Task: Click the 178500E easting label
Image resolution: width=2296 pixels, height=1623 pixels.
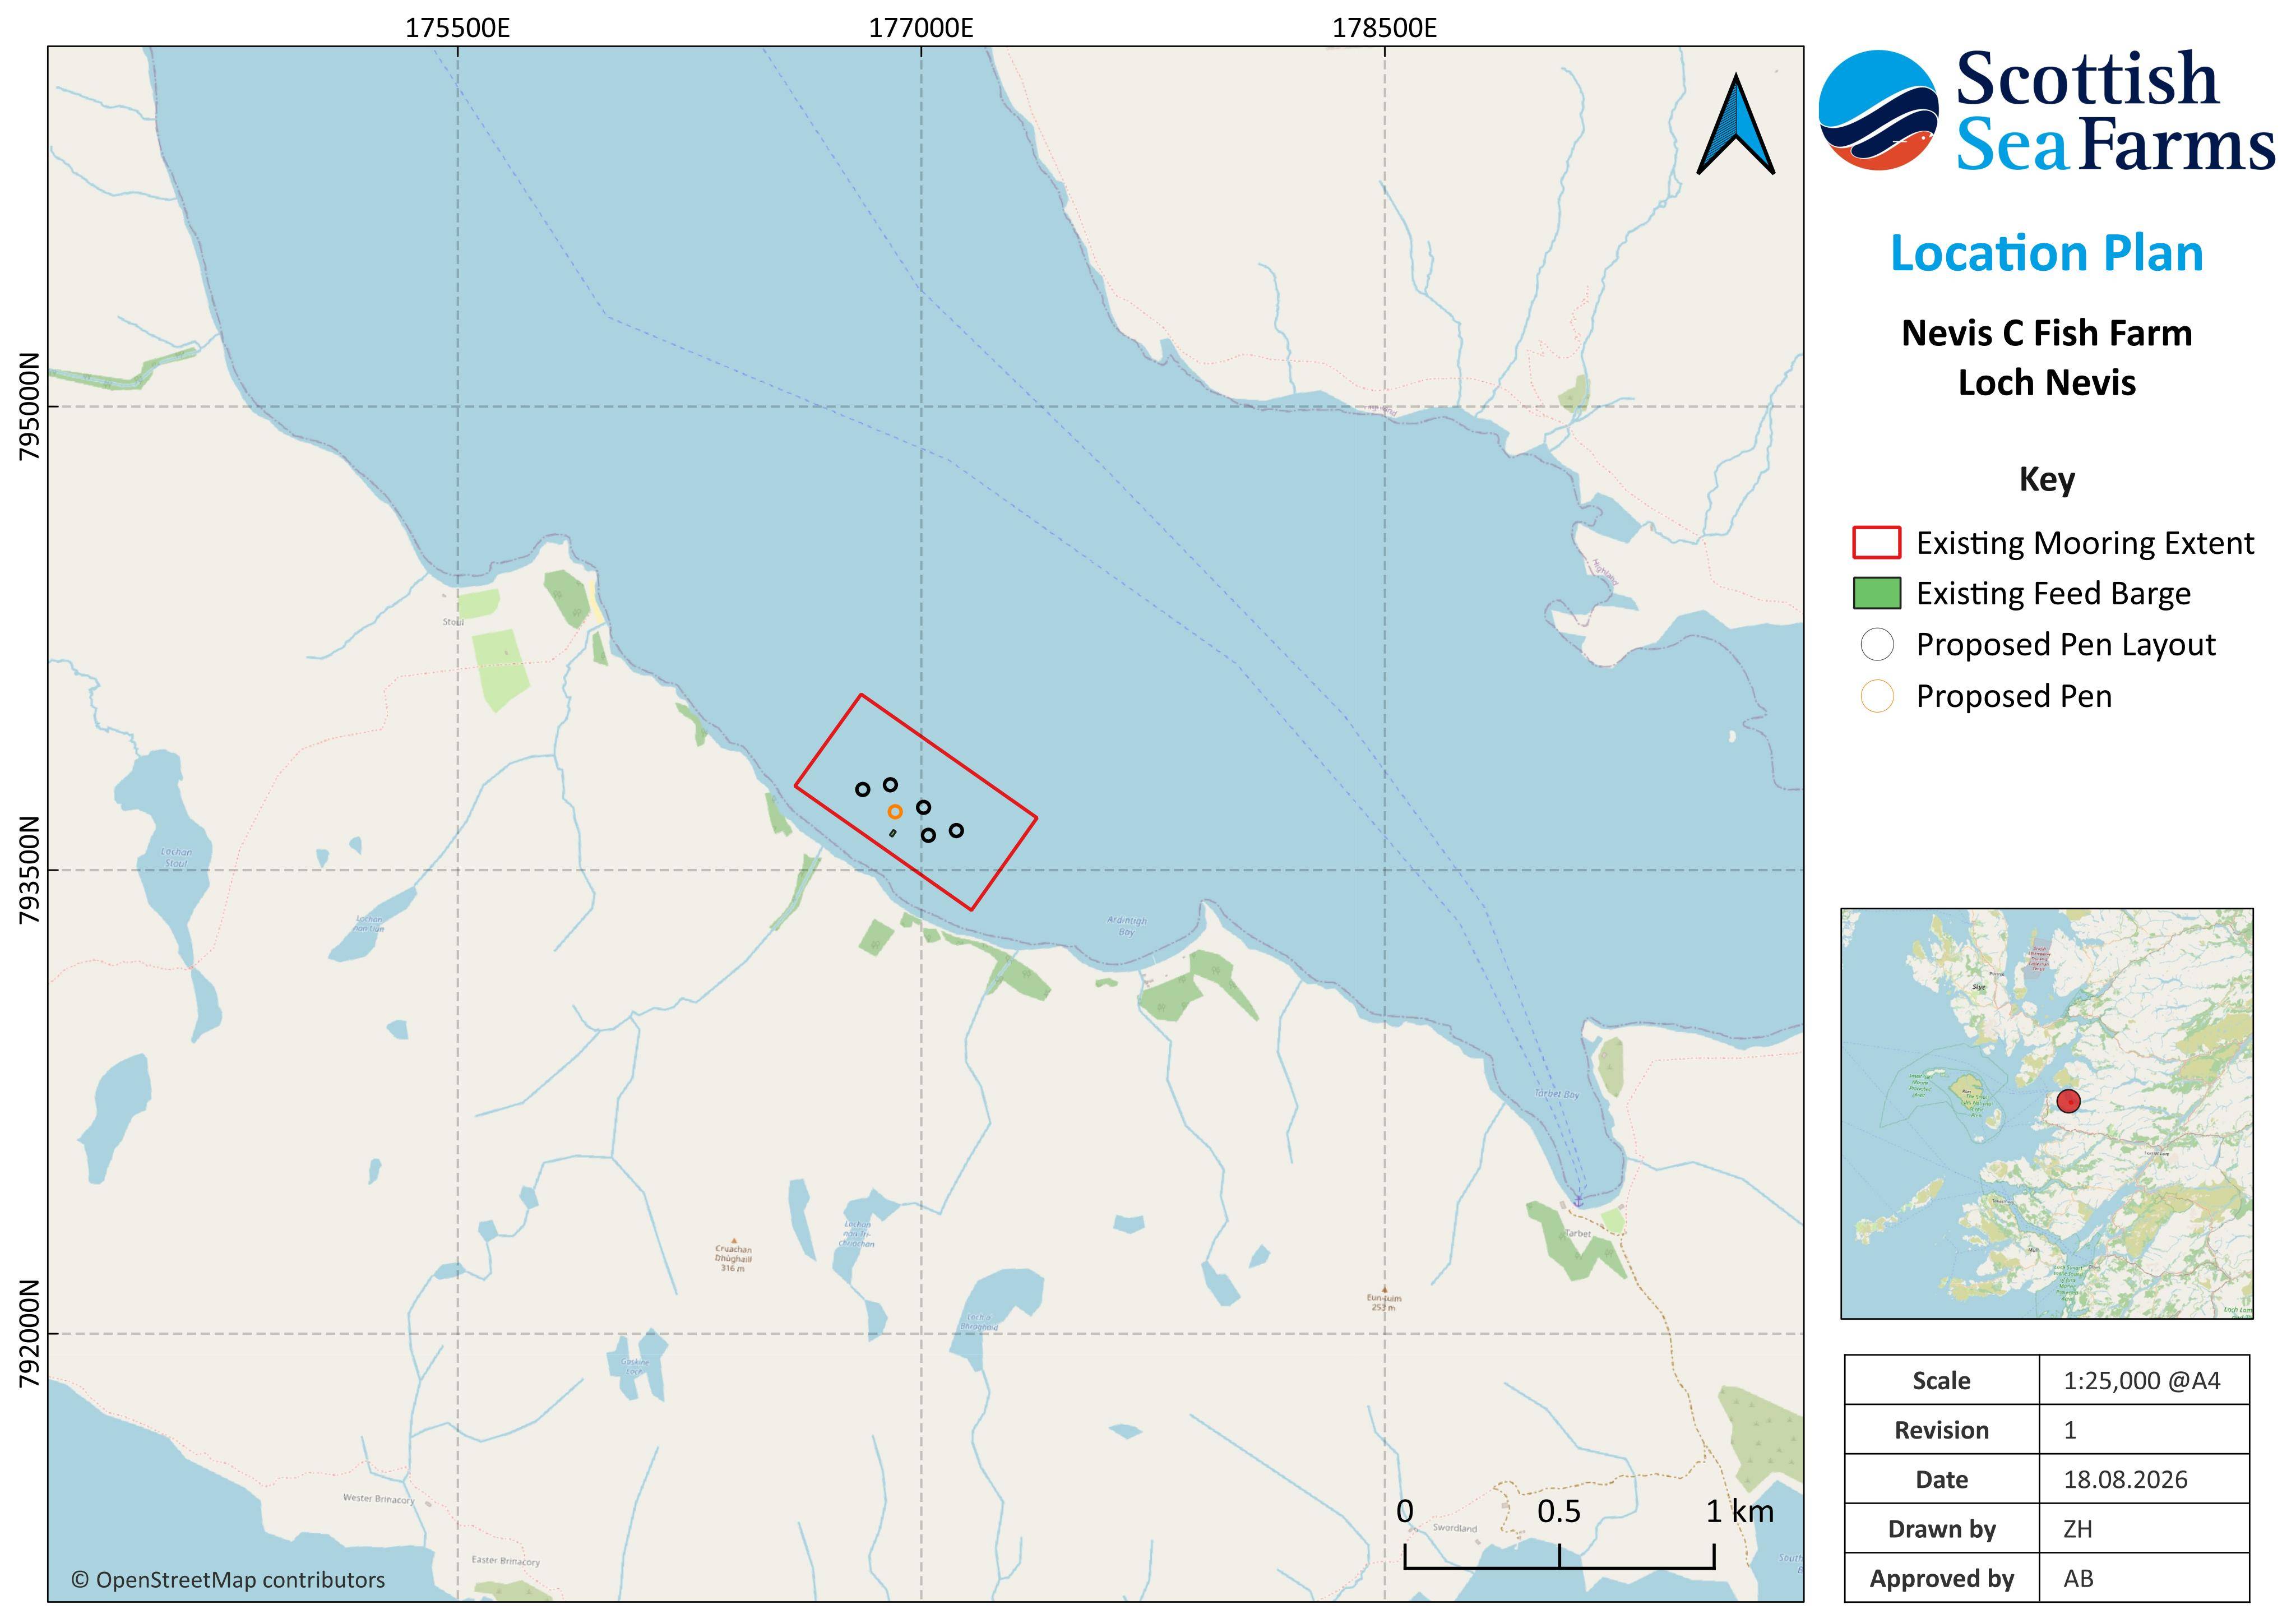Action: point(1384,28)
